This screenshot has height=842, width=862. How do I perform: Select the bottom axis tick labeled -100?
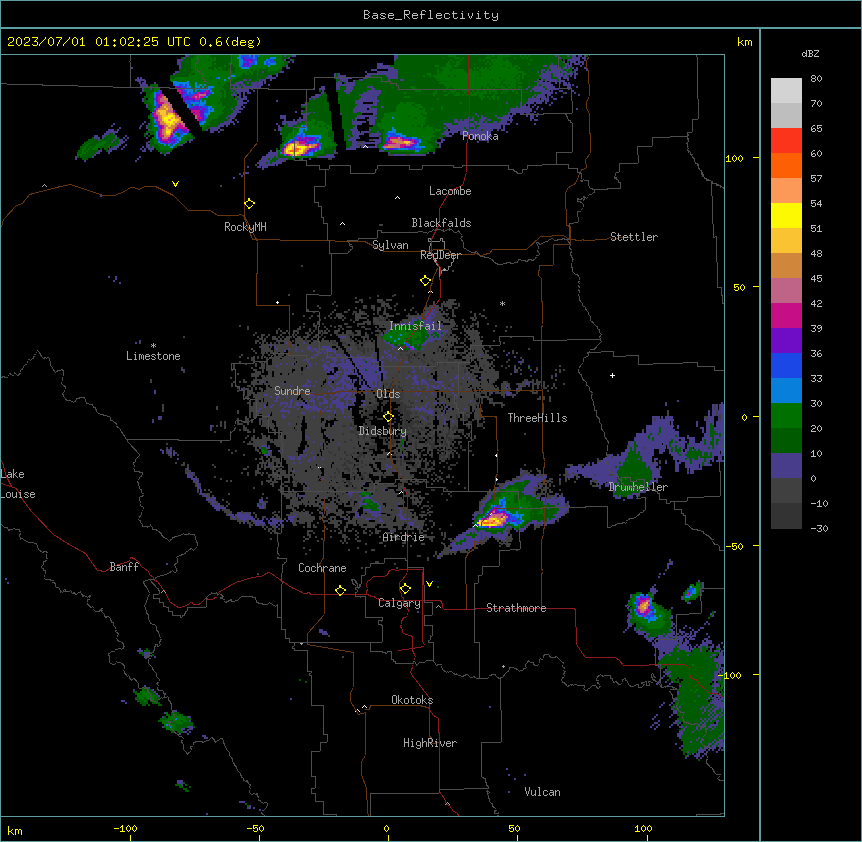125,828
